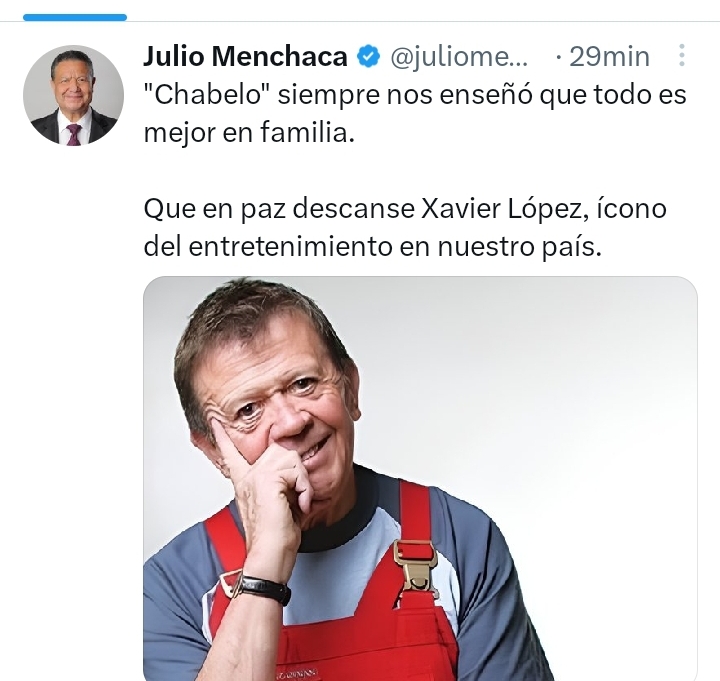Click the "Que en paz descanse" paragraph

coord(405,228)
